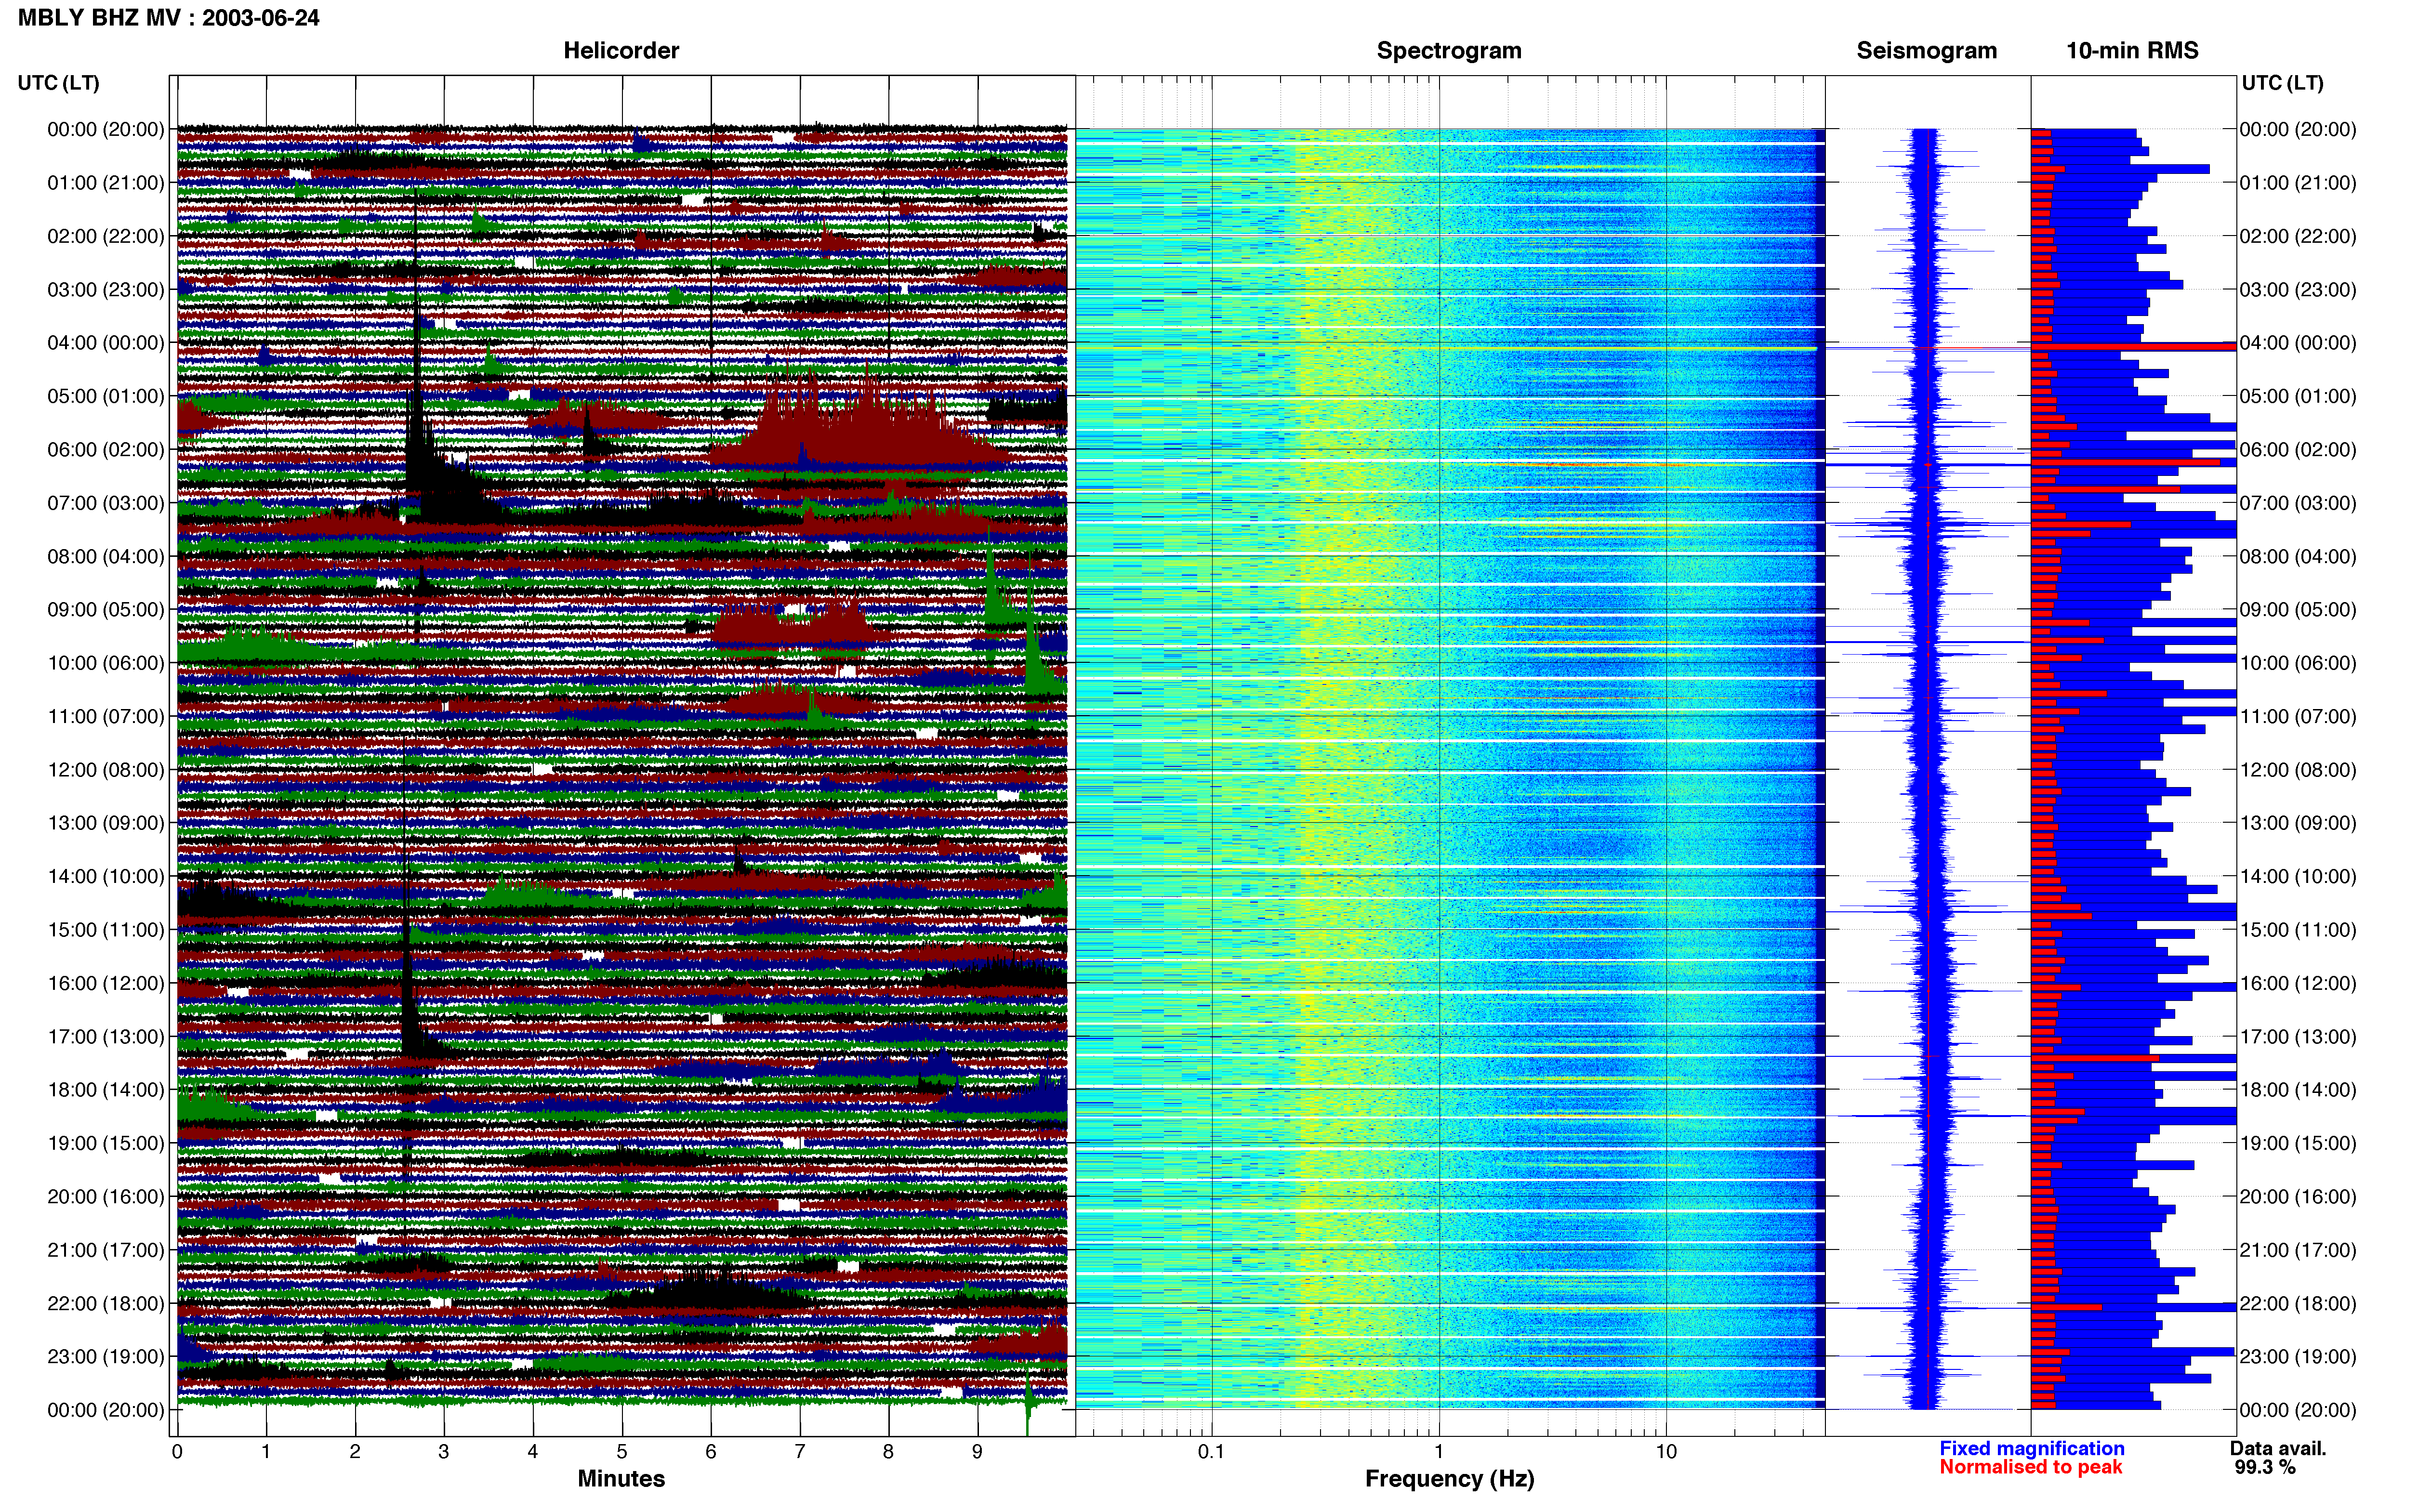Select minute tick '2' on the Helicorder axis

355,1452
